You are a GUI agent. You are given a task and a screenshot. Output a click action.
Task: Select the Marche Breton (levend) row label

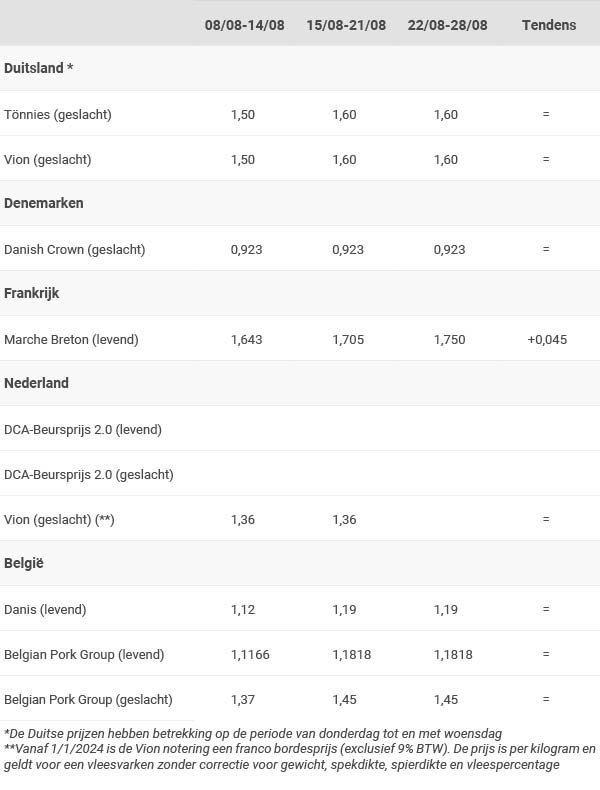coord(71,340)
